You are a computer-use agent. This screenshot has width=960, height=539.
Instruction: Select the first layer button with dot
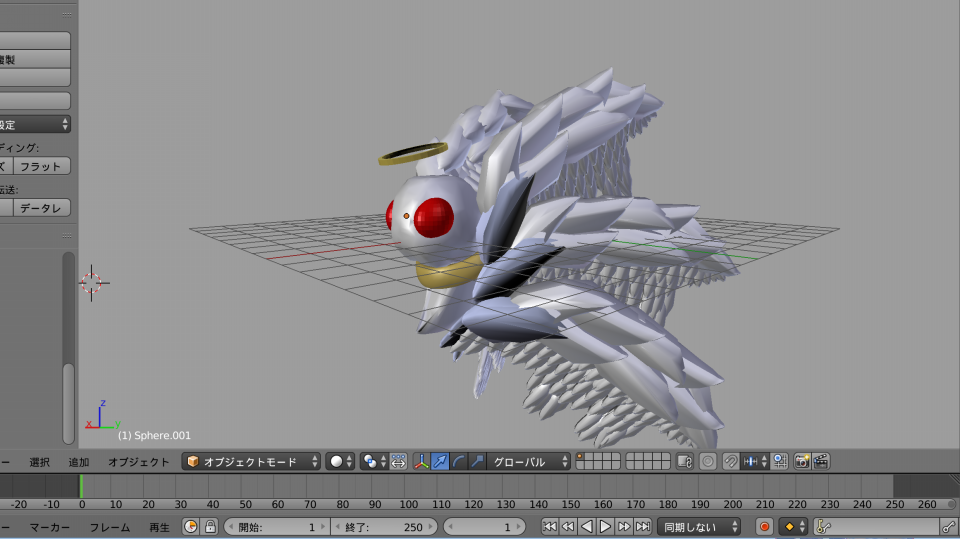coord(580,457)
